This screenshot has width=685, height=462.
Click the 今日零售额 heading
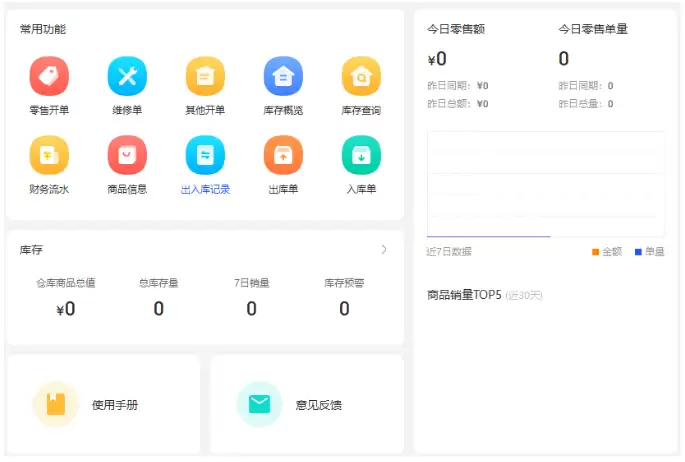[456, 29]
